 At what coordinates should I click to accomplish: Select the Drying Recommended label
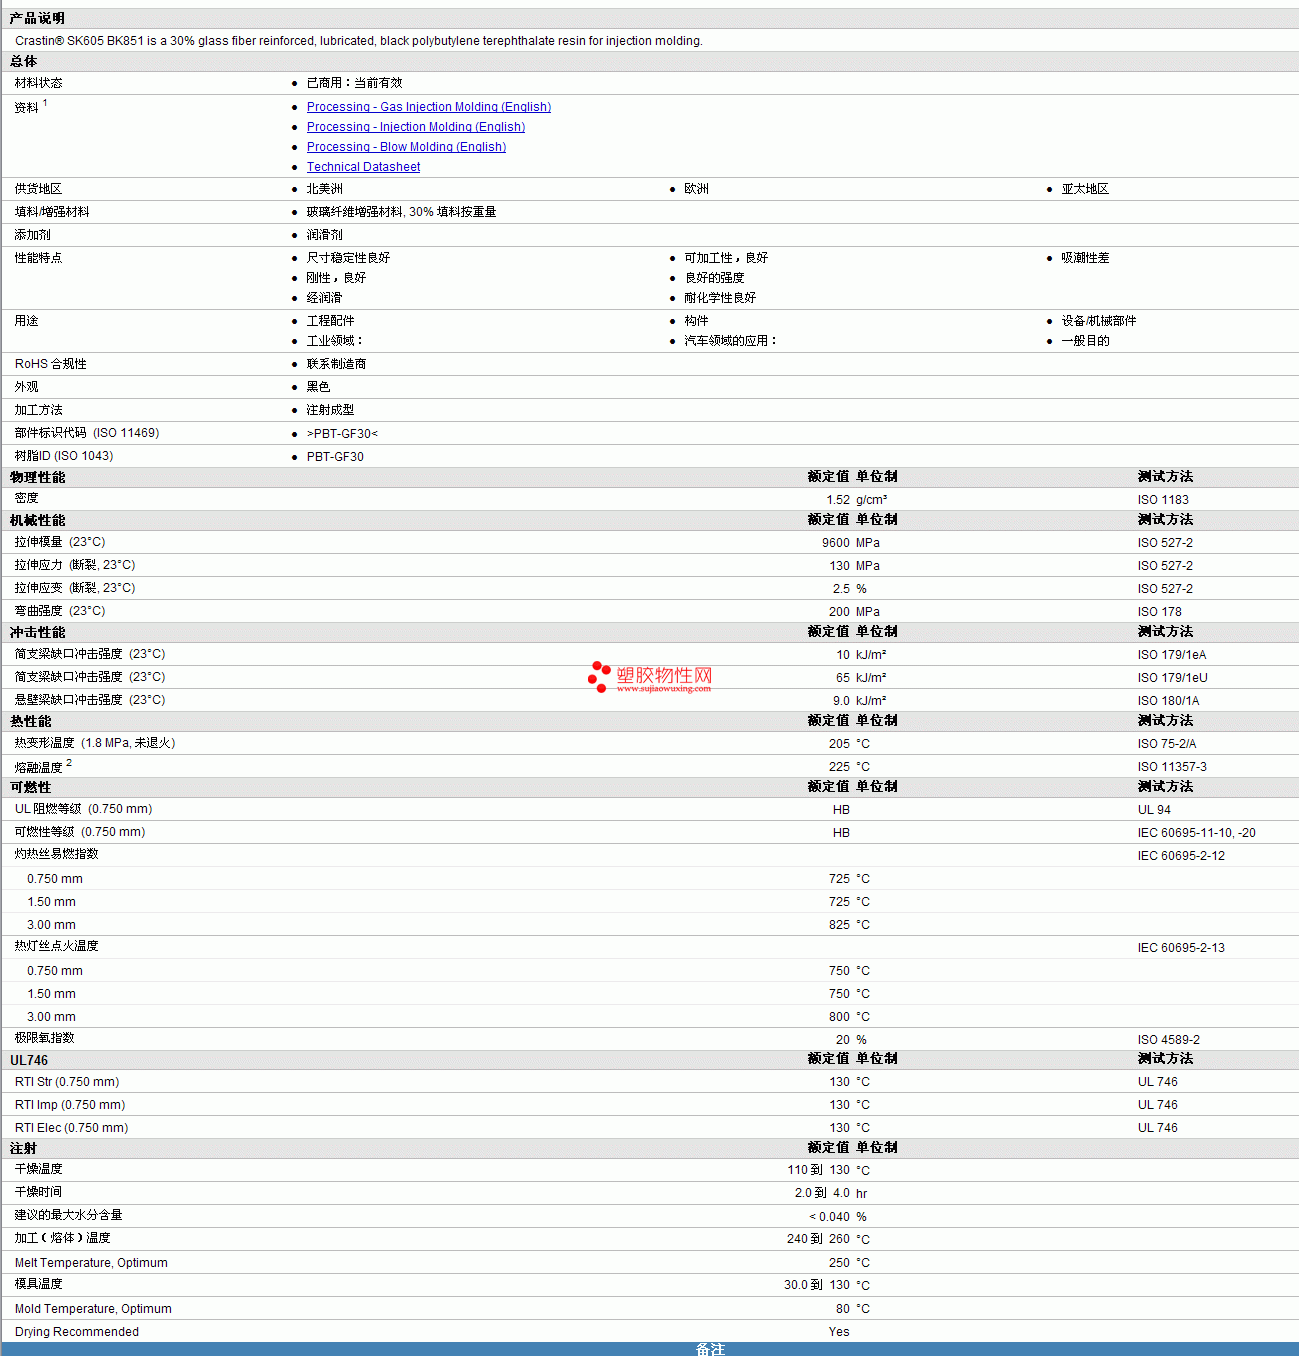[x=77, y=1332]
